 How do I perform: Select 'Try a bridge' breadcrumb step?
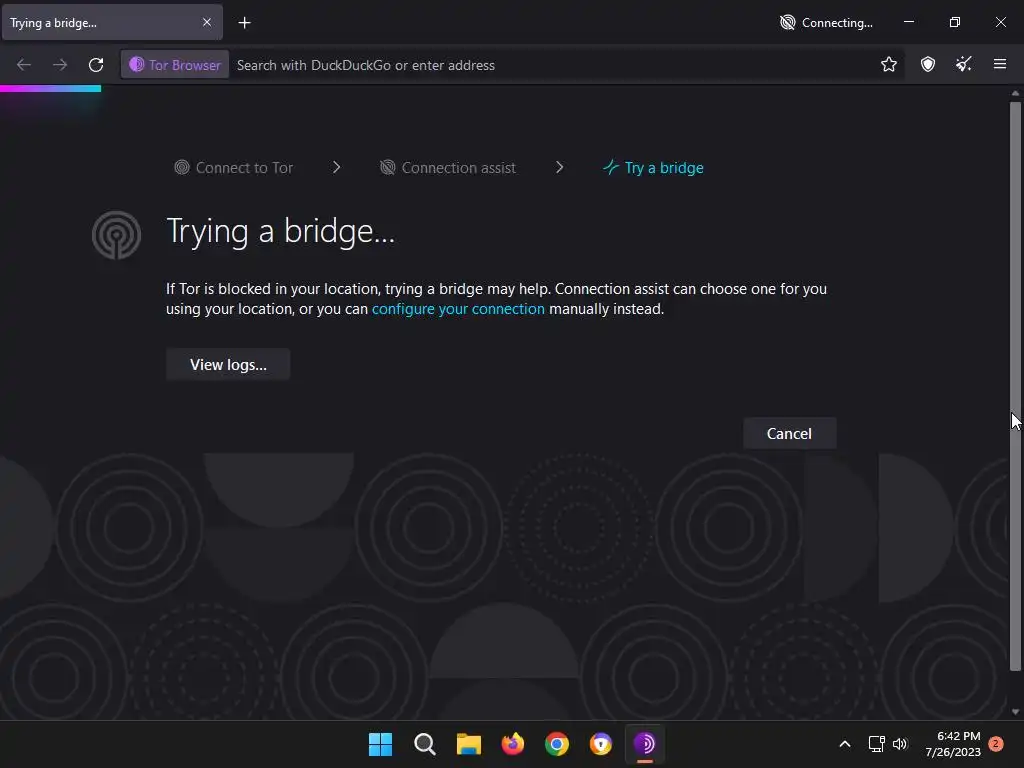(x=653, y=168)
